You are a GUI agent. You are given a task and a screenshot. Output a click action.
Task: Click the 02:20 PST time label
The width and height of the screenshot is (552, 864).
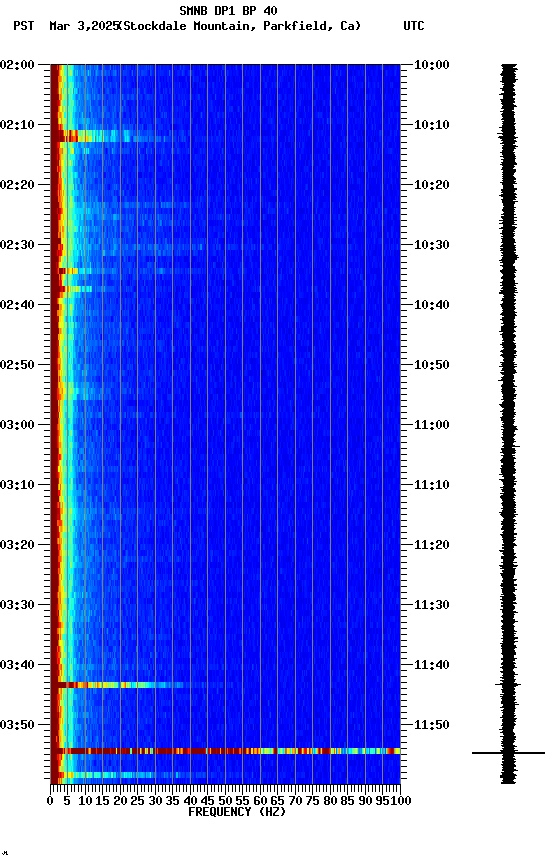pos(17,185)
